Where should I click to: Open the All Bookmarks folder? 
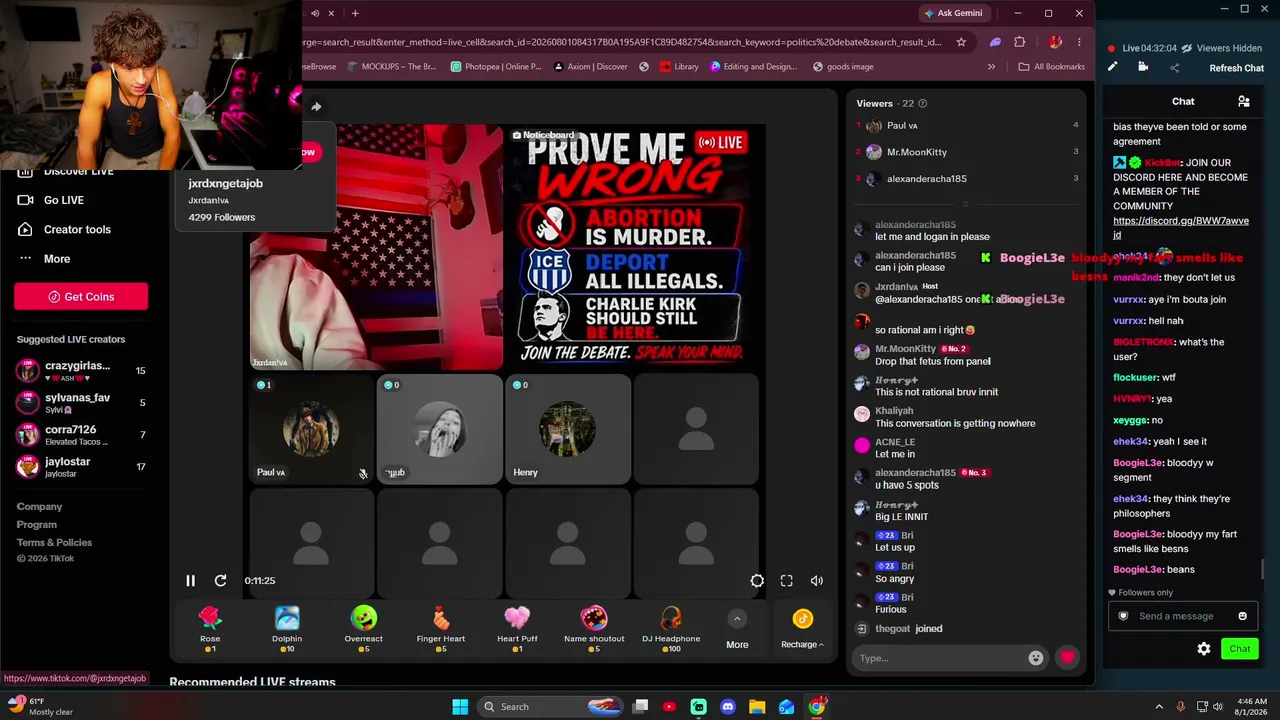pos(1052,67)
